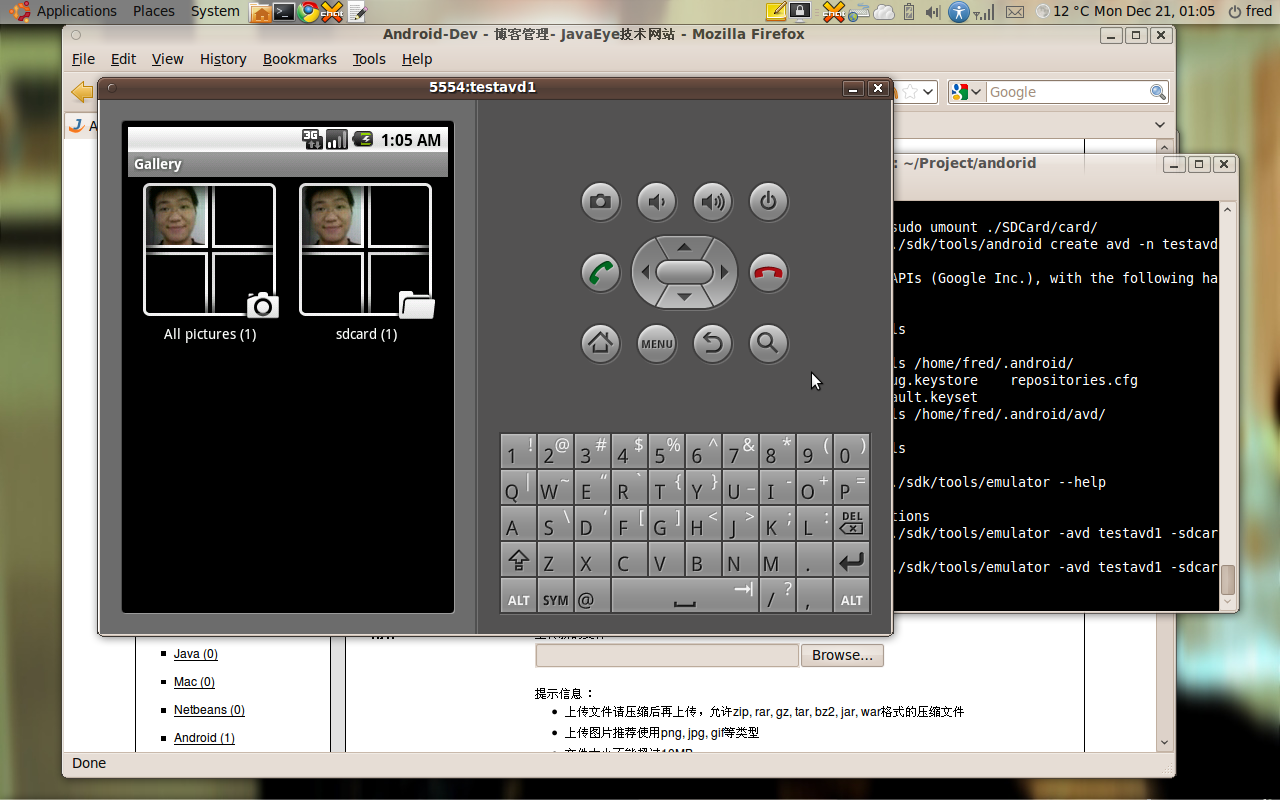Click the DEL key on emulator keyboard
Viewport: 1280px width, 800px height.
click(851, 524)
